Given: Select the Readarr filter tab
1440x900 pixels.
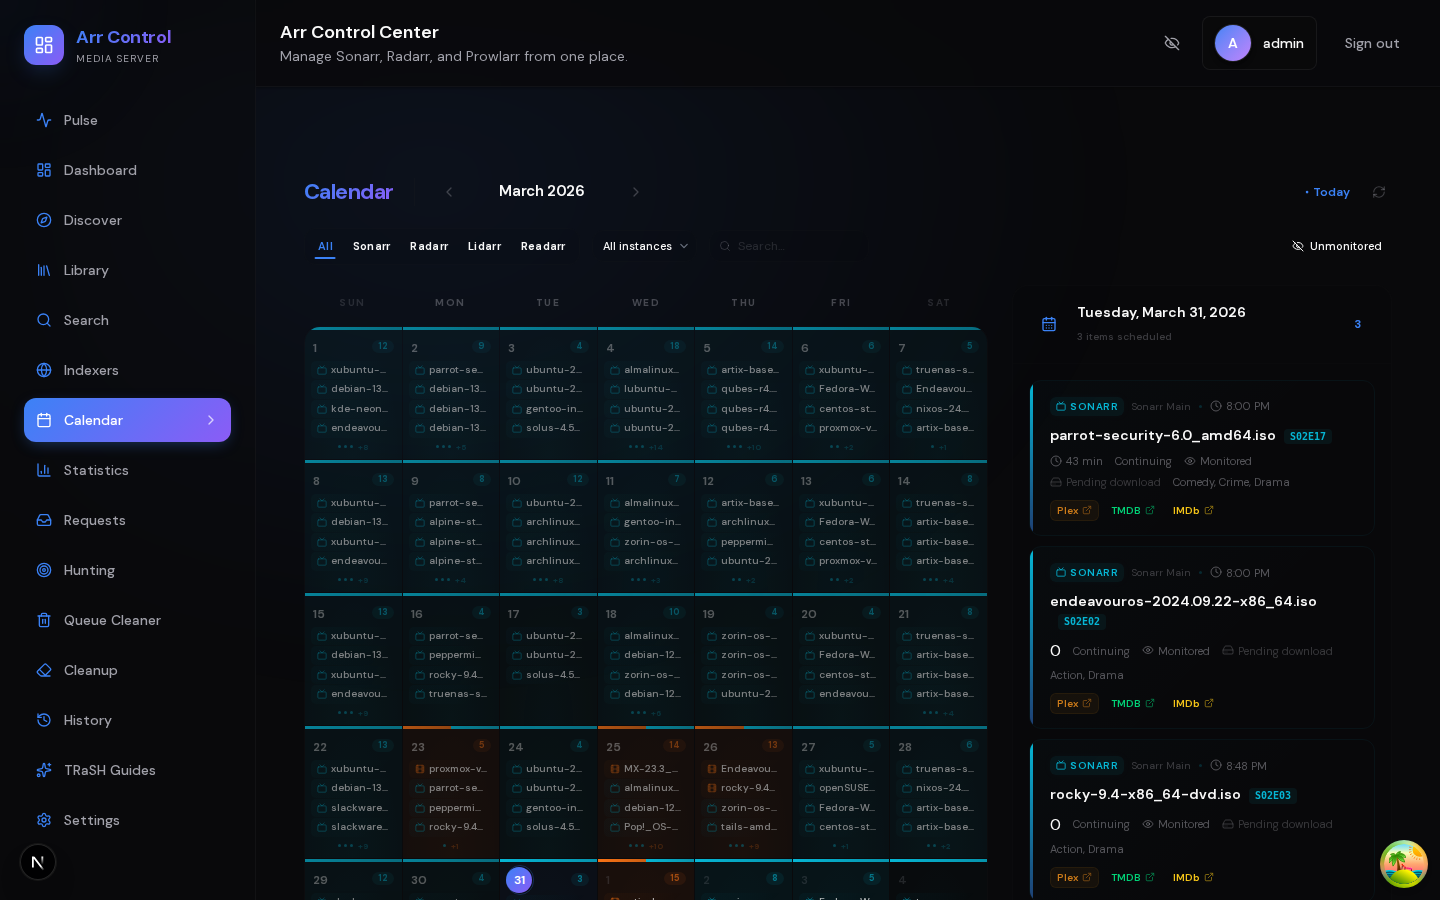Looking at the screenshot, I should 543,246.
